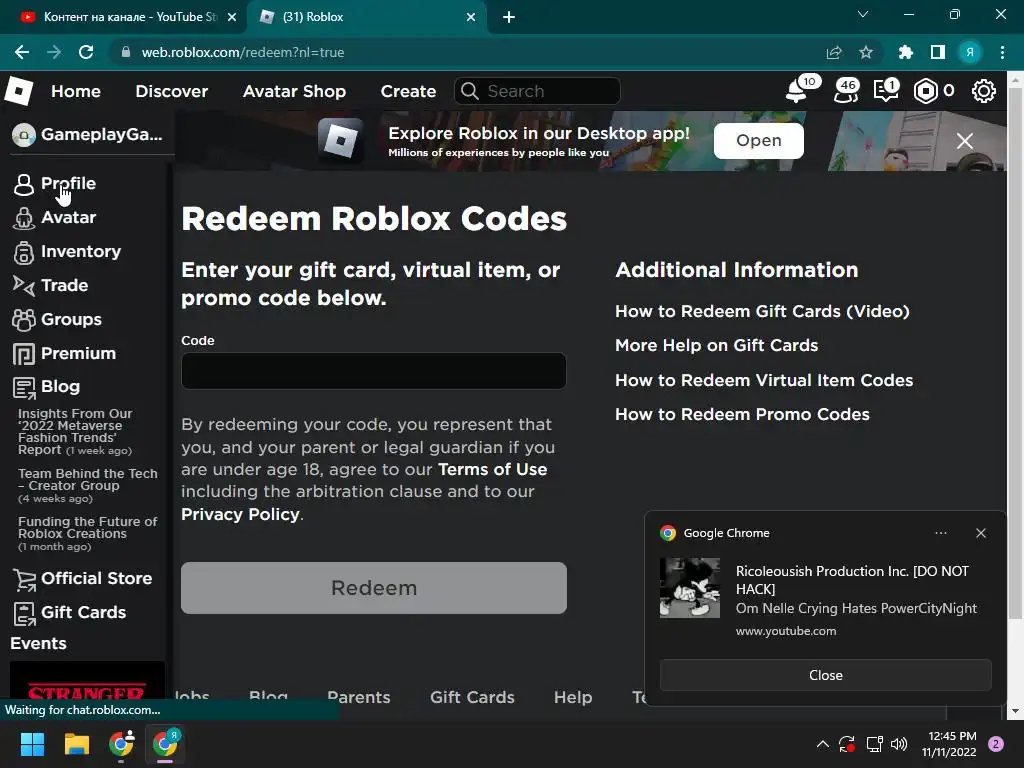Viewport: 1024px width, 768px height.
Task: Open the Privacy Policy link
Action: (240, 514)
